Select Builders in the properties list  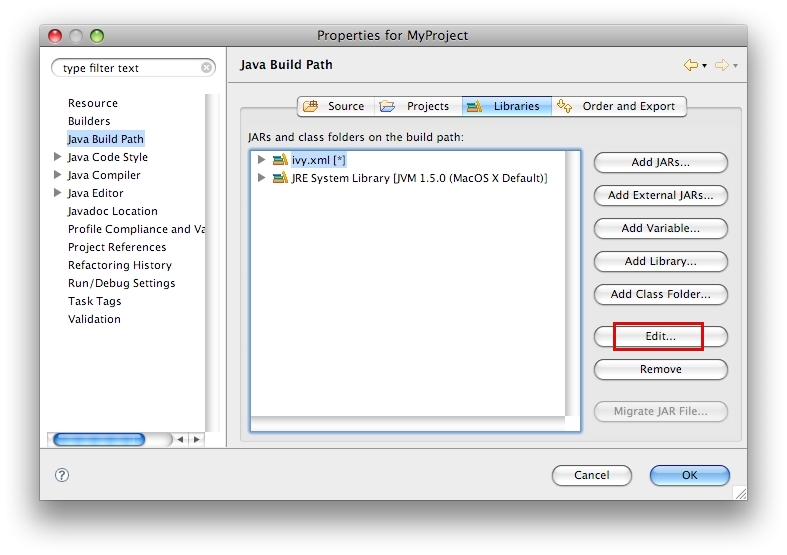click(x=89, y=121)
